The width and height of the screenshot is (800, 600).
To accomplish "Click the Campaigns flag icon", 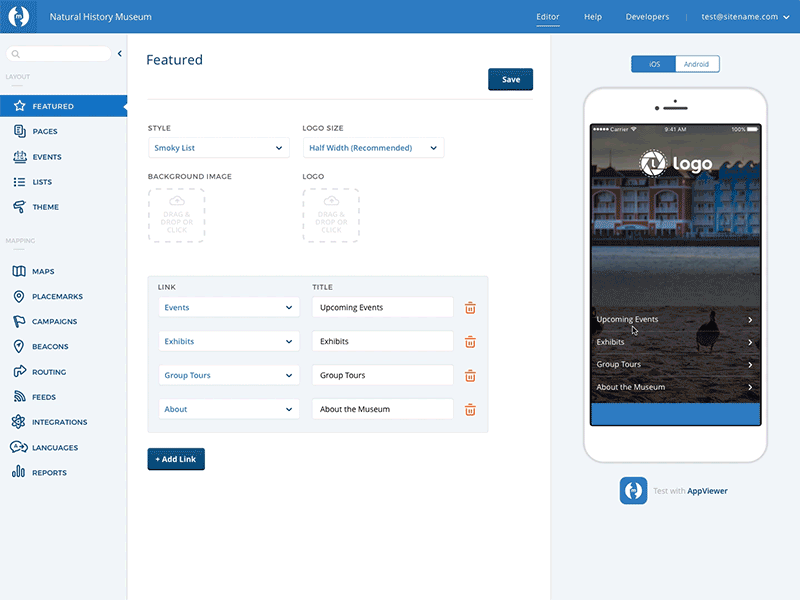I will point(19,321).
